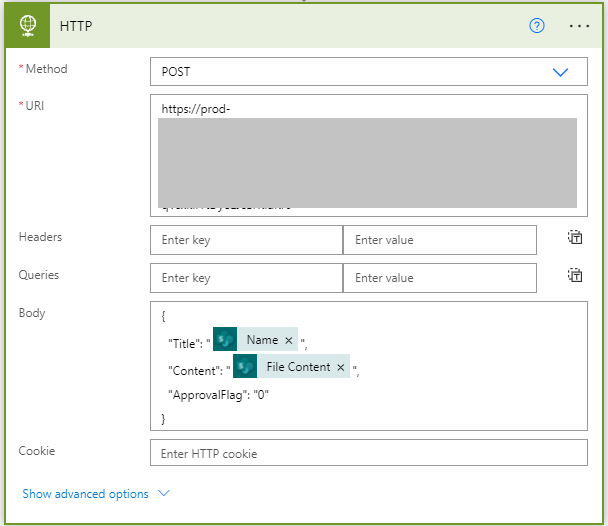Image resolution: width=608 pixels, height=526 pixels.
Task: Click the SharePoint icon on Name token
Action: tap(225, 339)
